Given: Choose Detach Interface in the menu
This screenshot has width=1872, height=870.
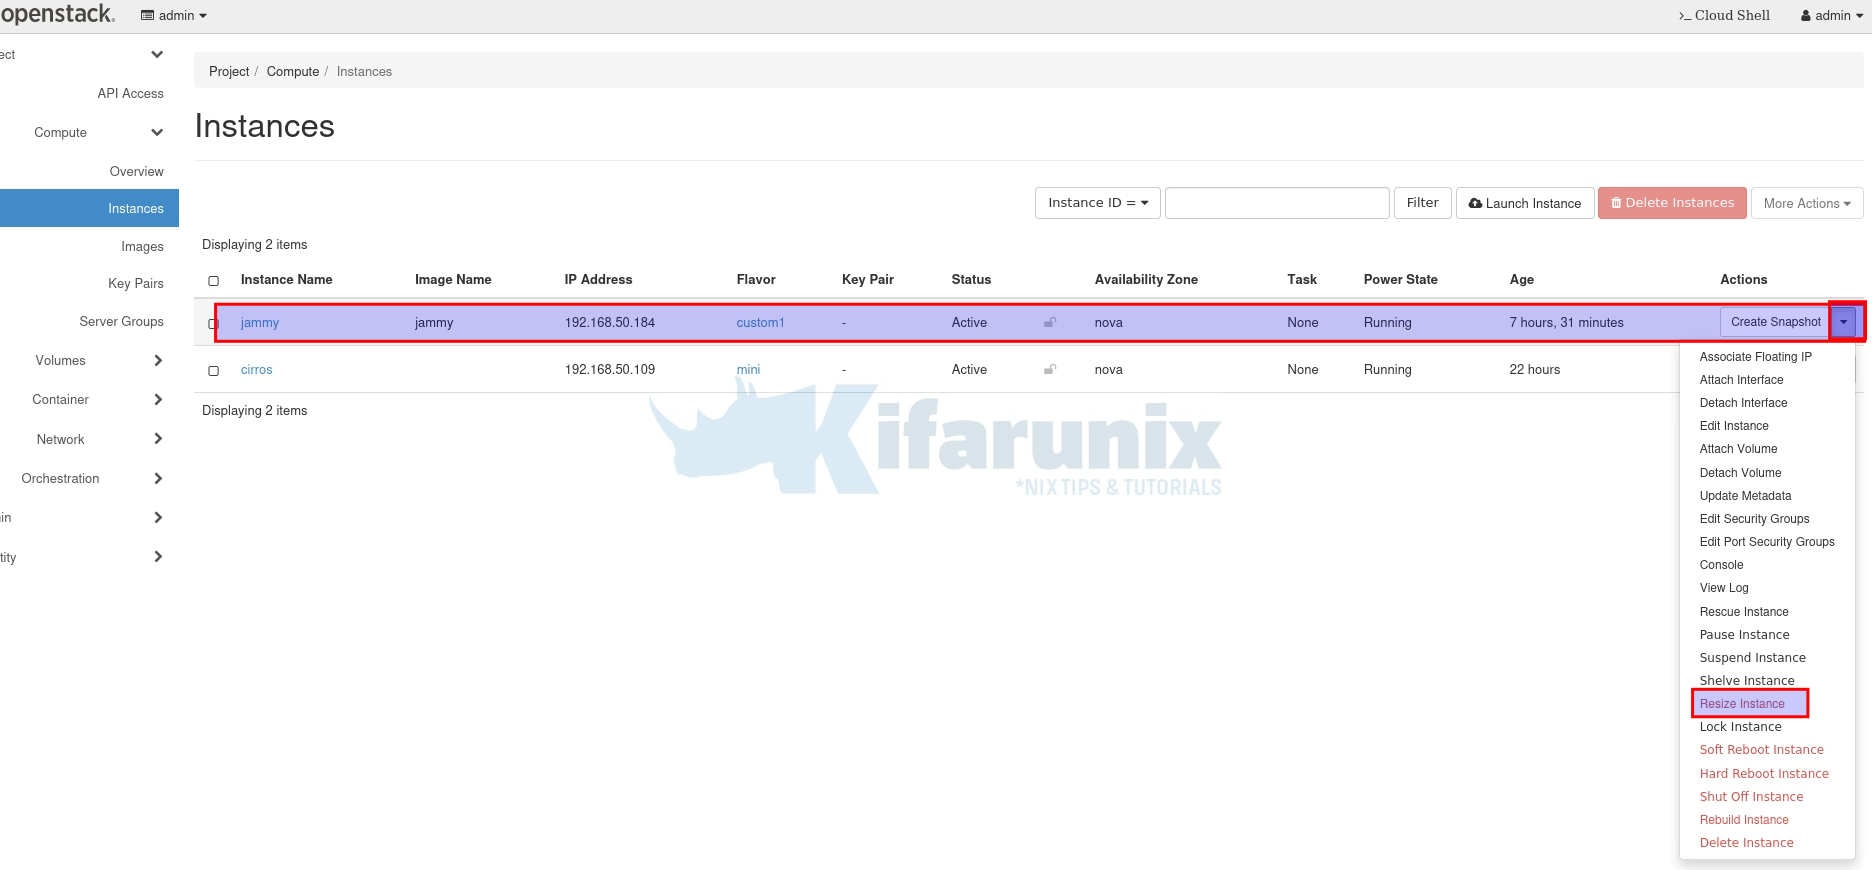Looking at the screenshot, I should (1743, 403).
